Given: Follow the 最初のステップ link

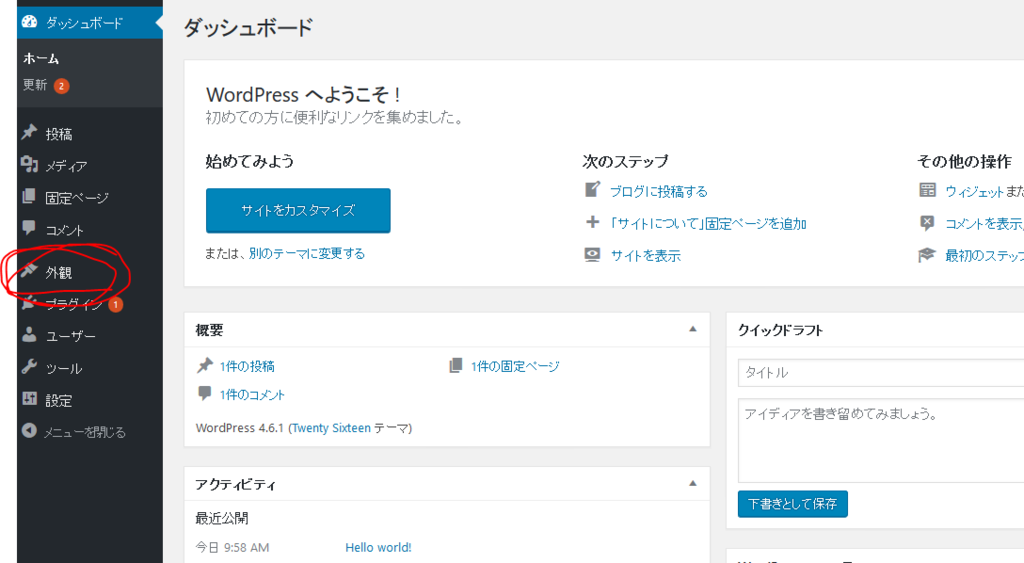Looking at the screenshot, I should [x=984, y=255].
